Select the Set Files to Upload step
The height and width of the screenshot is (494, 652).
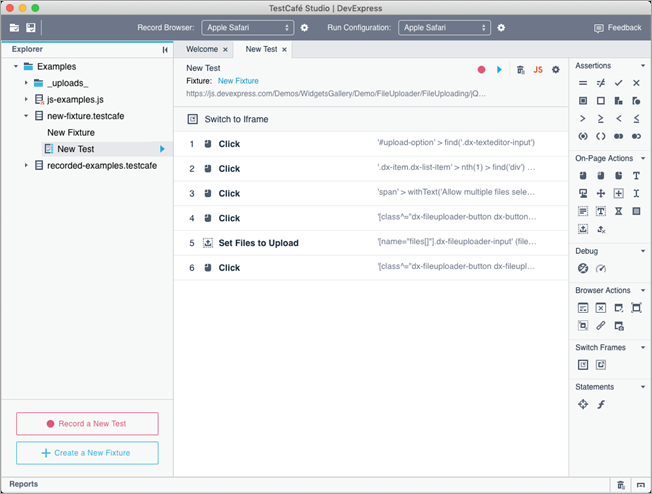pos(259,243)
